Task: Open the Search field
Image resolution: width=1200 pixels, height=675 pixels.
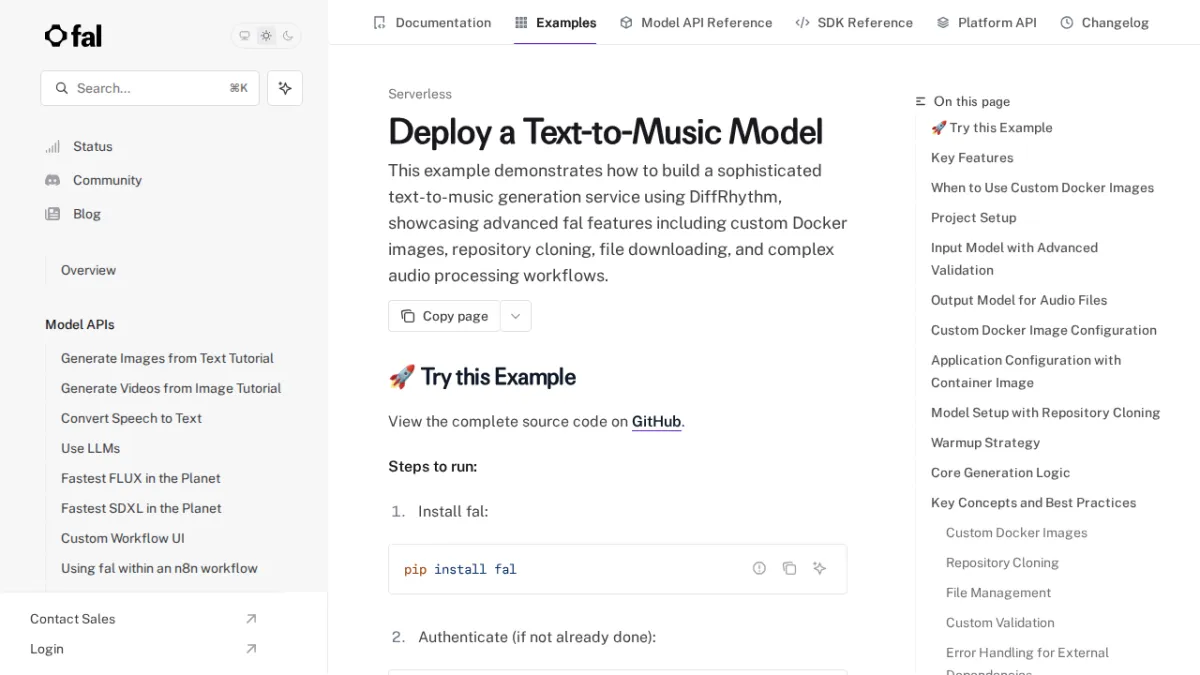Action: point(150,88)
